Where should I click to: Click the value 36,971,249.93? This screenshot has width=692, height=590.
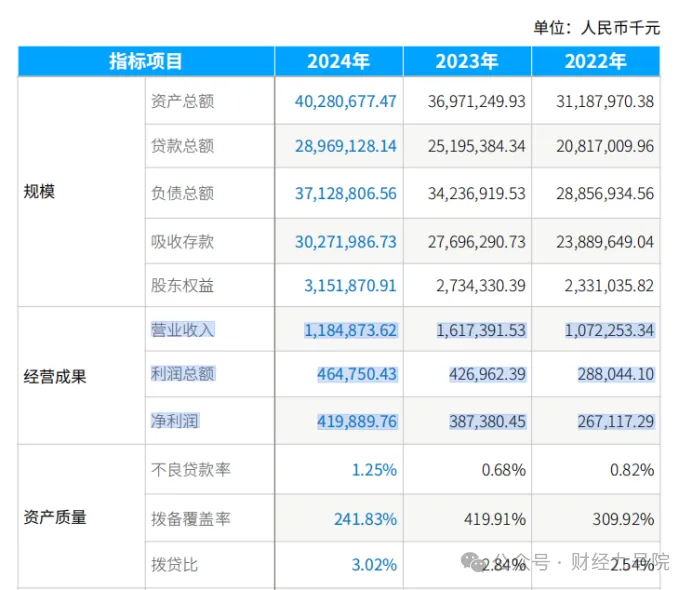click(477, 101)
